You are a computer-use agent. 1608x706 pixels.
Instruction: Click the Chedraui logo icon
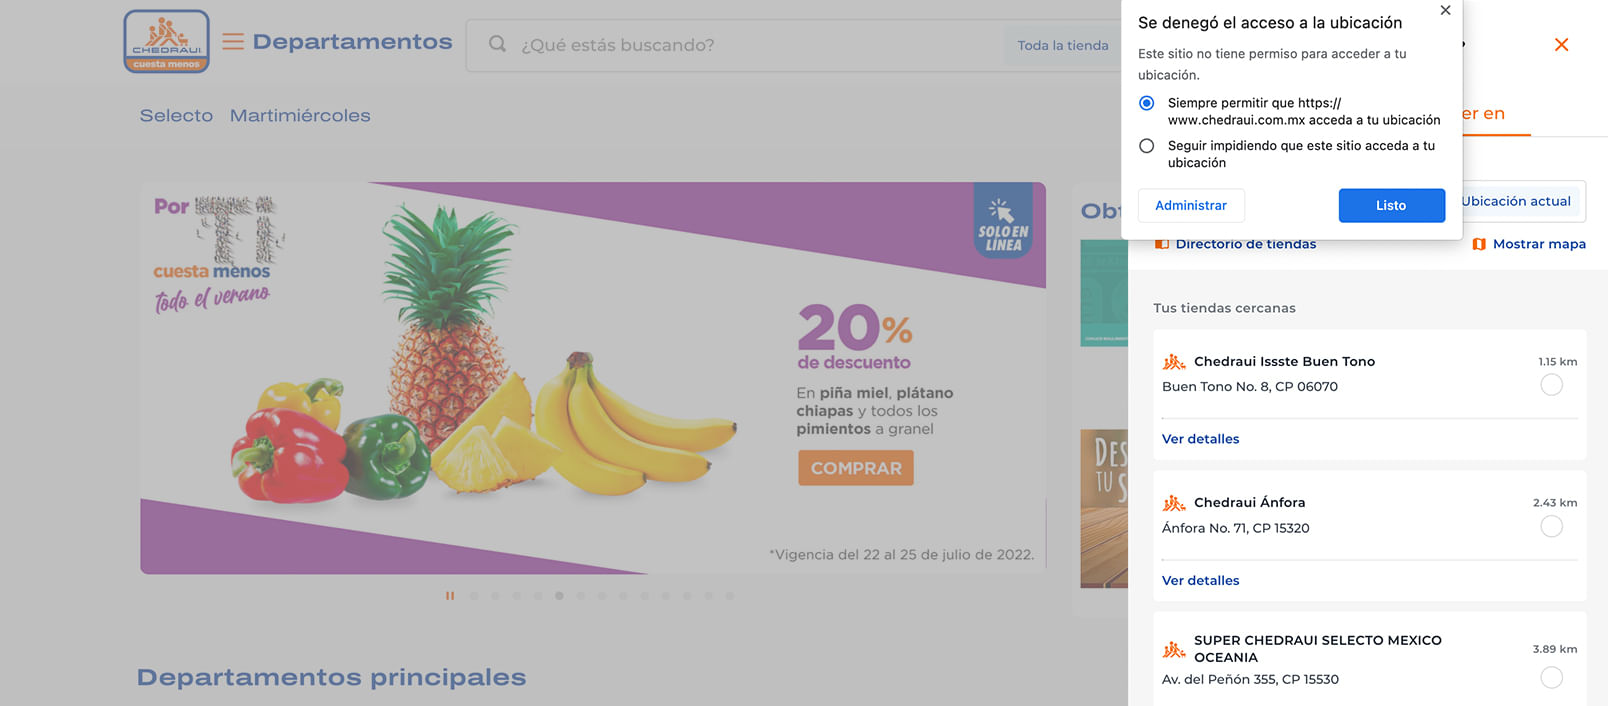(x=167, y=42)
